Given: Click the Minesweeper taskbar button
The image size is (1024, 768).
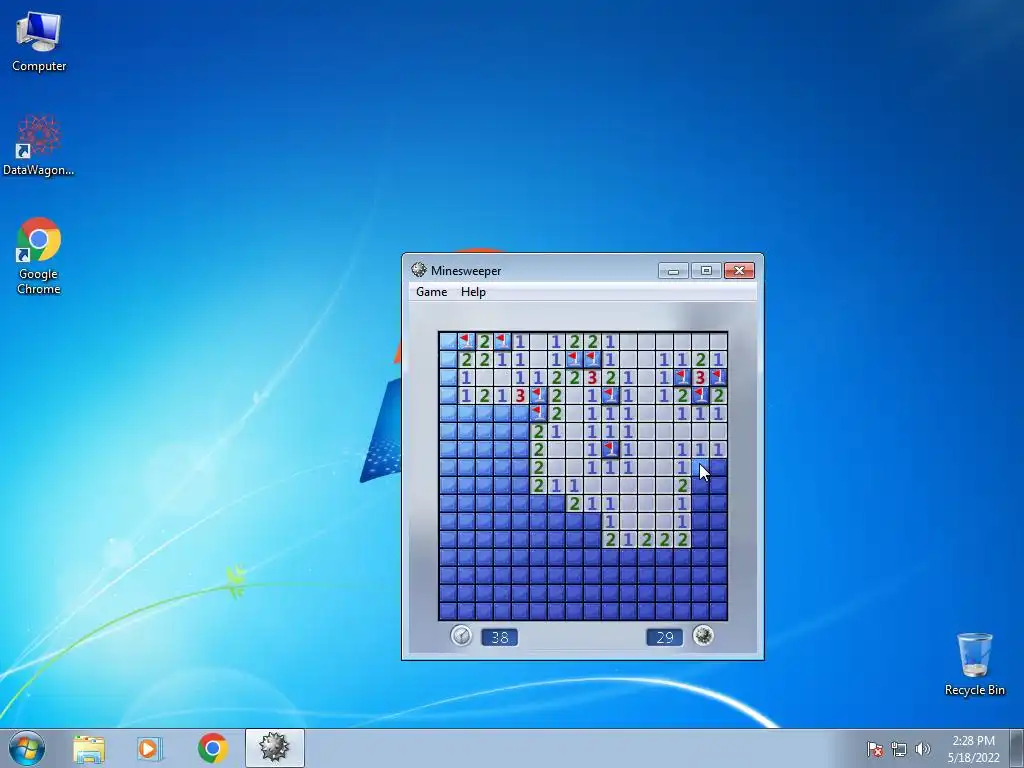Looking at the screenshot, I should click(274, 748).
